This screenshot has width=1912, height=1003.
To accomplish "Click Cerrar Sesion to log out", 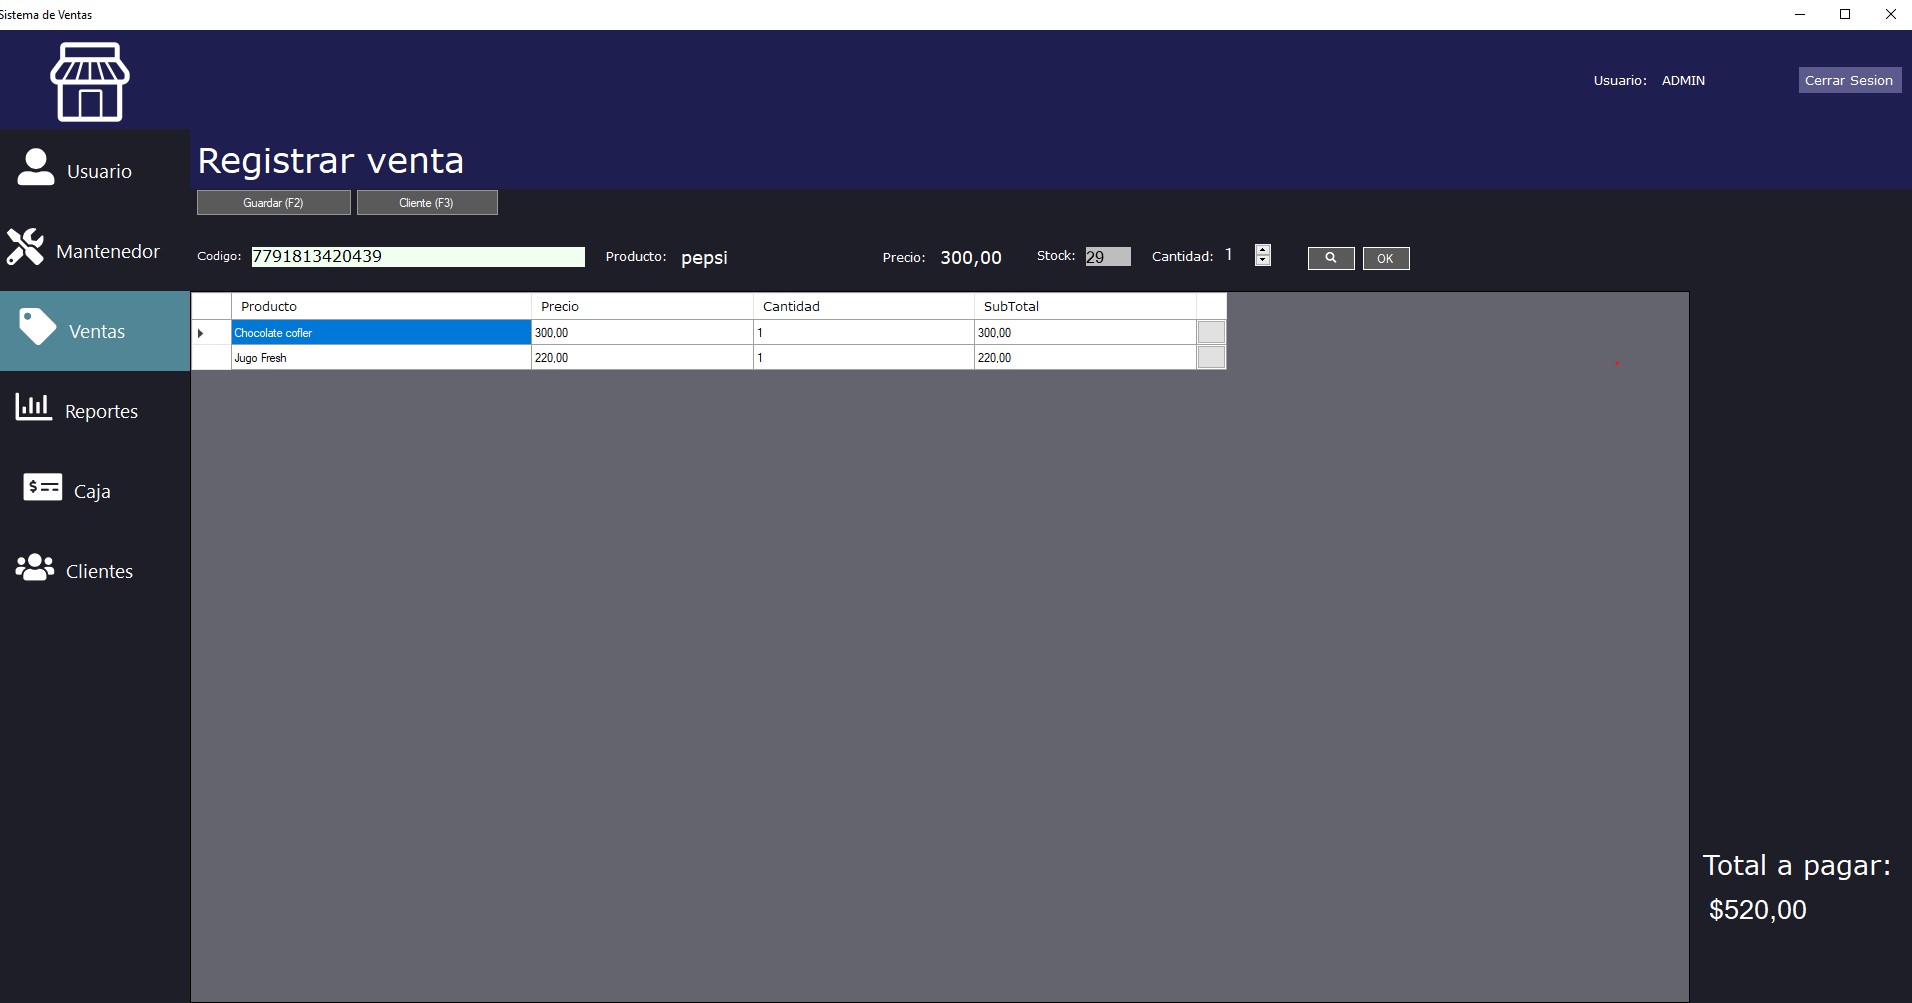I will coord(1849,80).
